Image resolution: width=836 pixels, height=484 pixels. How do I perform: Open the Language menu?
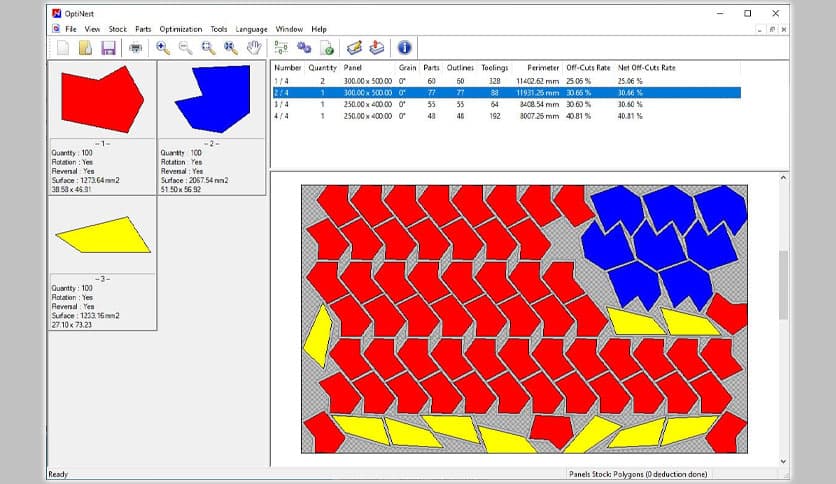pyautogui.click(x=251, y=29)
